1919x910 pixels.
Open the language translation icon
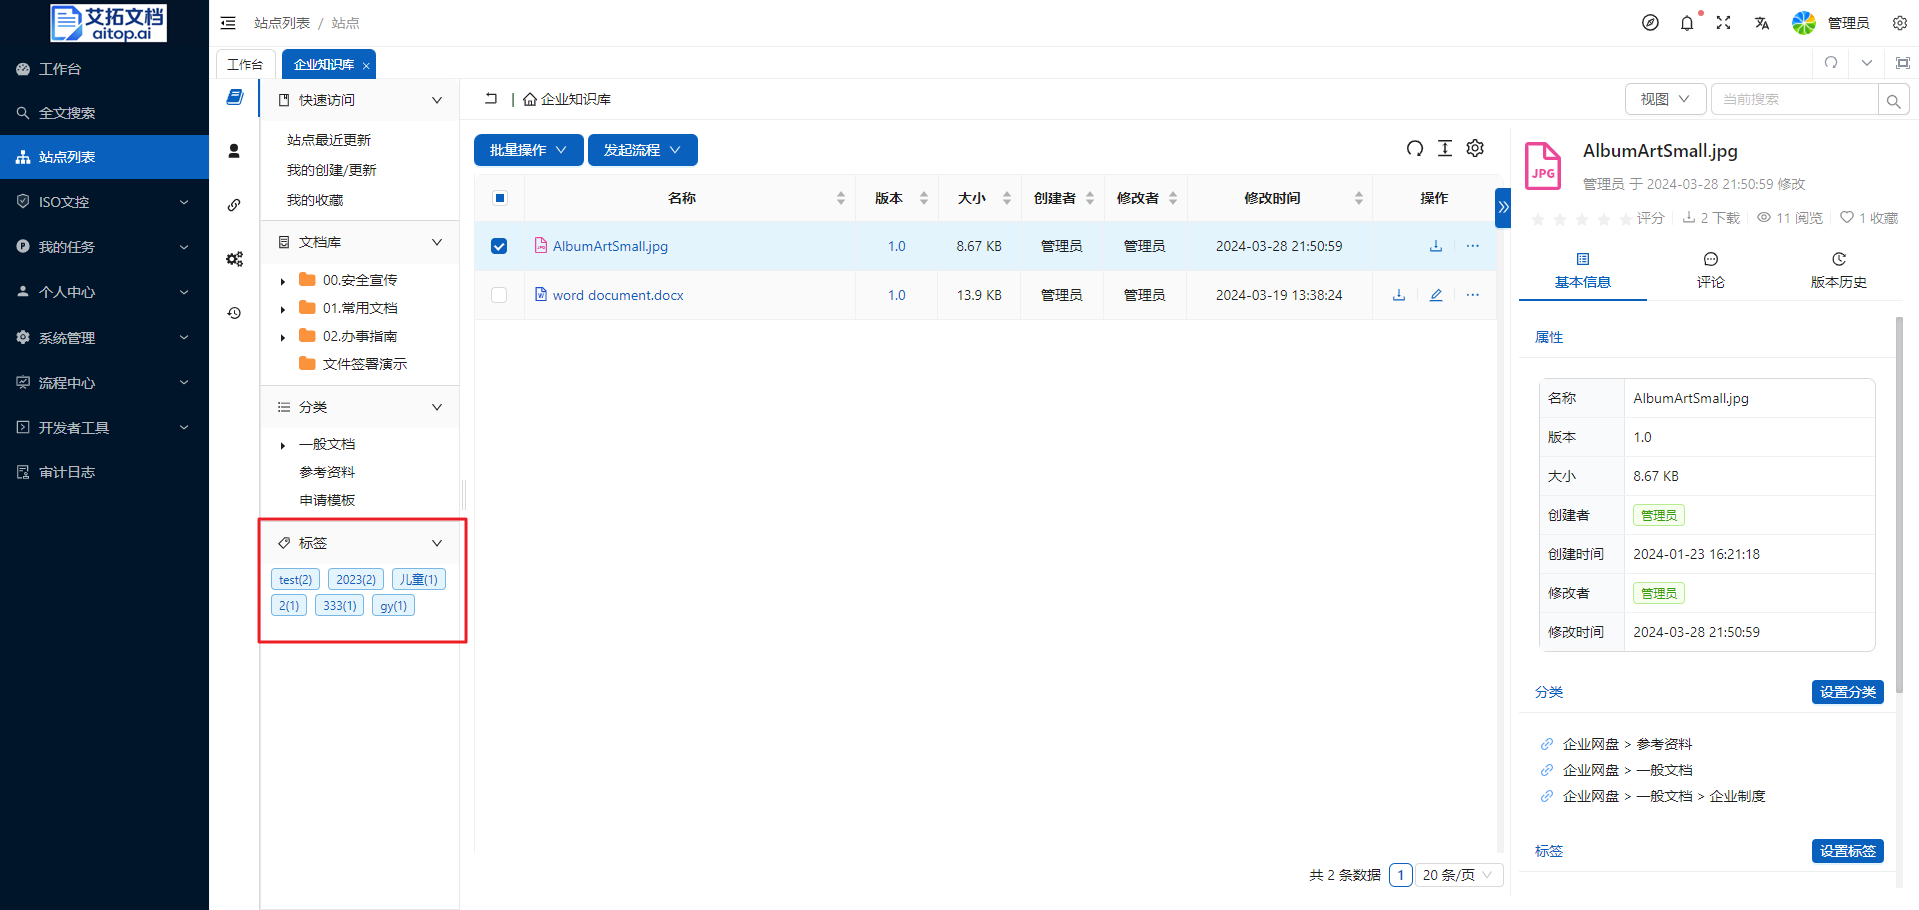(1761, 23)
